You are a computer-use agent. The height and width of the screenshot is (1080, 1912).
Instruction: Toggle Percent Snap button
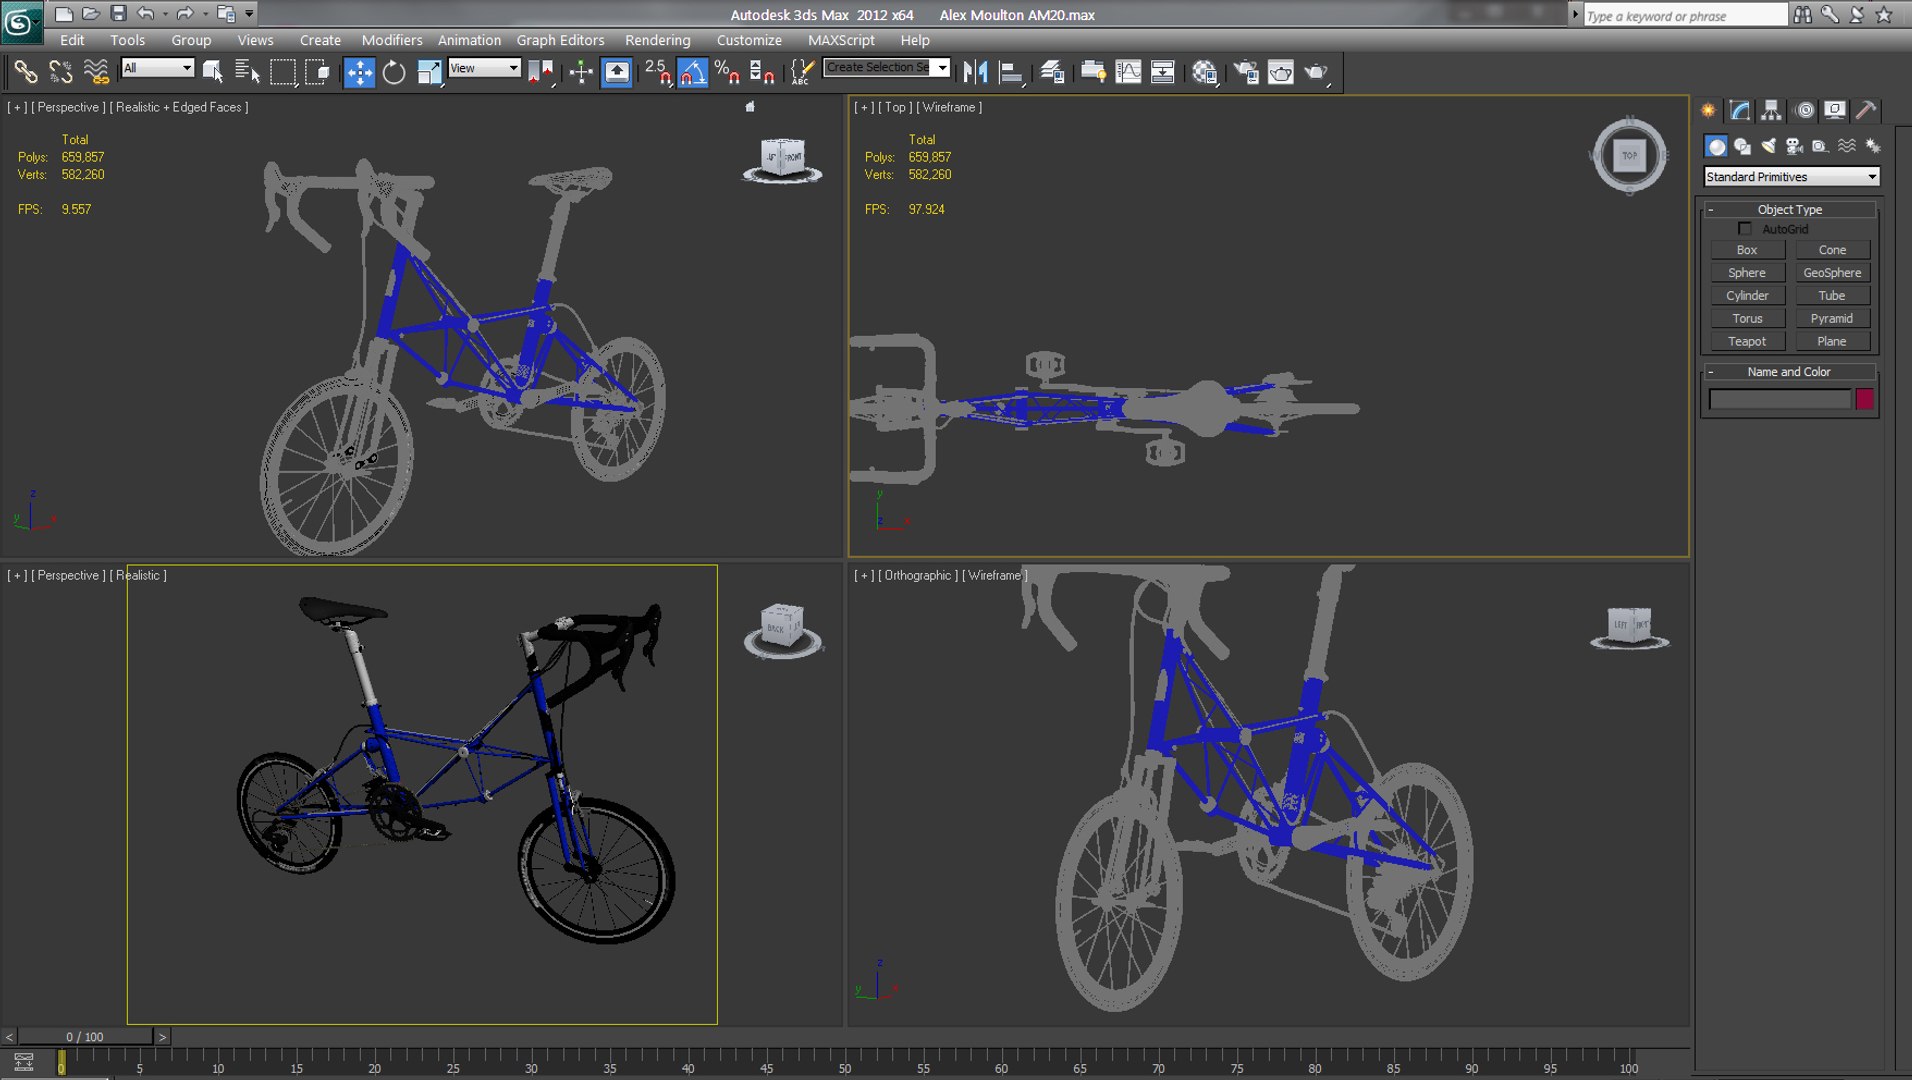tap(727, 72)
